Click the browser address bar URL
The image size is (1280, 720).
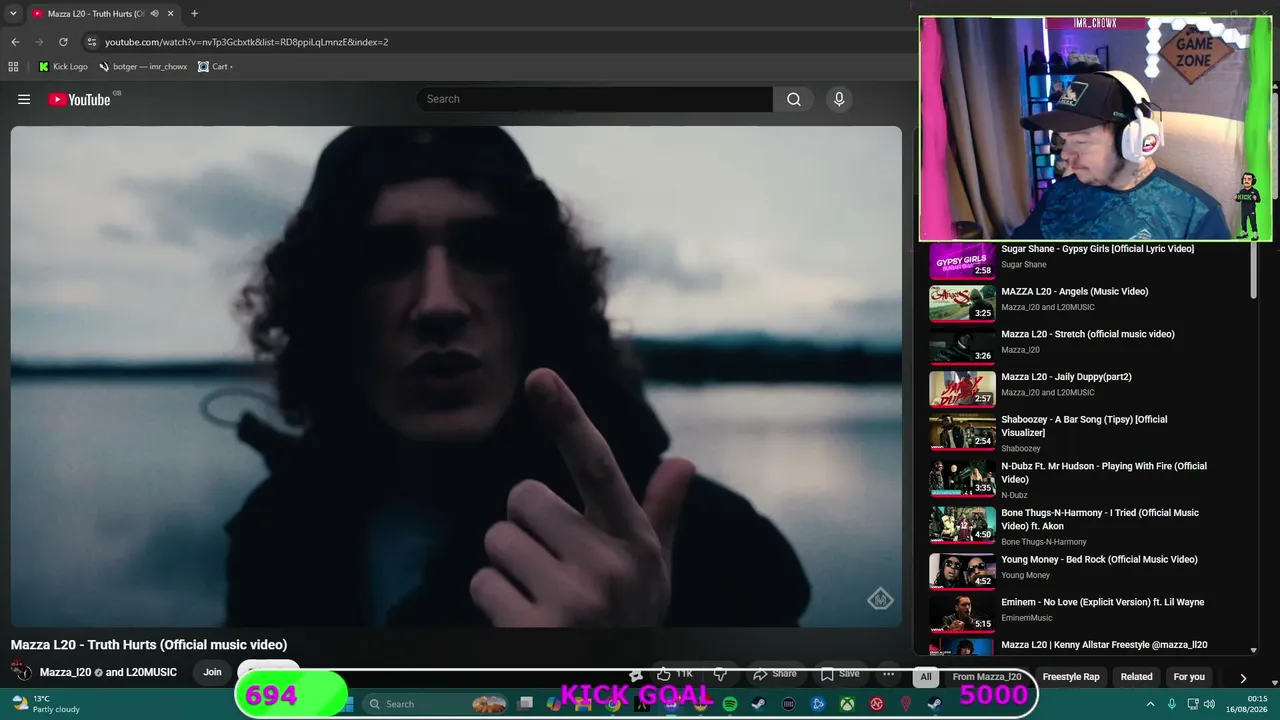[246, 42]
